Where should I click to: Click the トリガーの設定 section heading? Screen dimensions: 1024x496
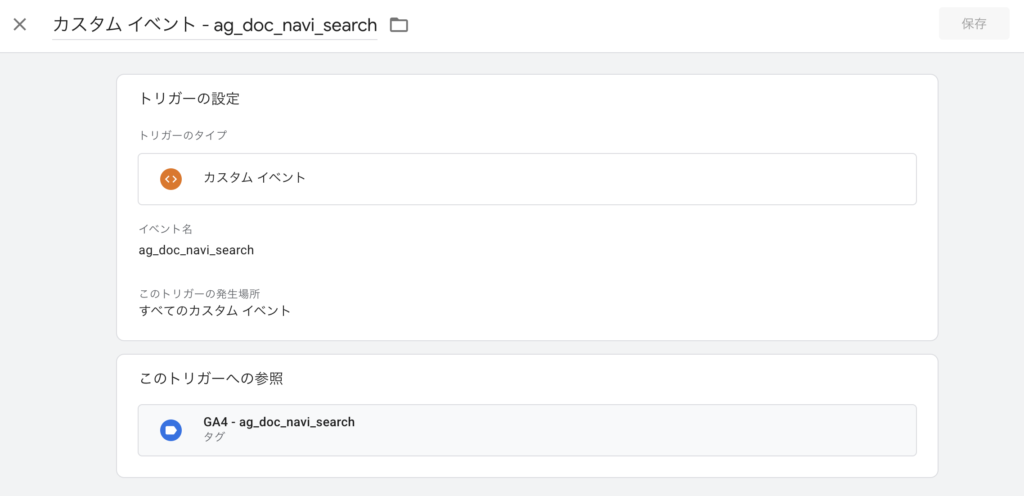(x=189, y=99)
